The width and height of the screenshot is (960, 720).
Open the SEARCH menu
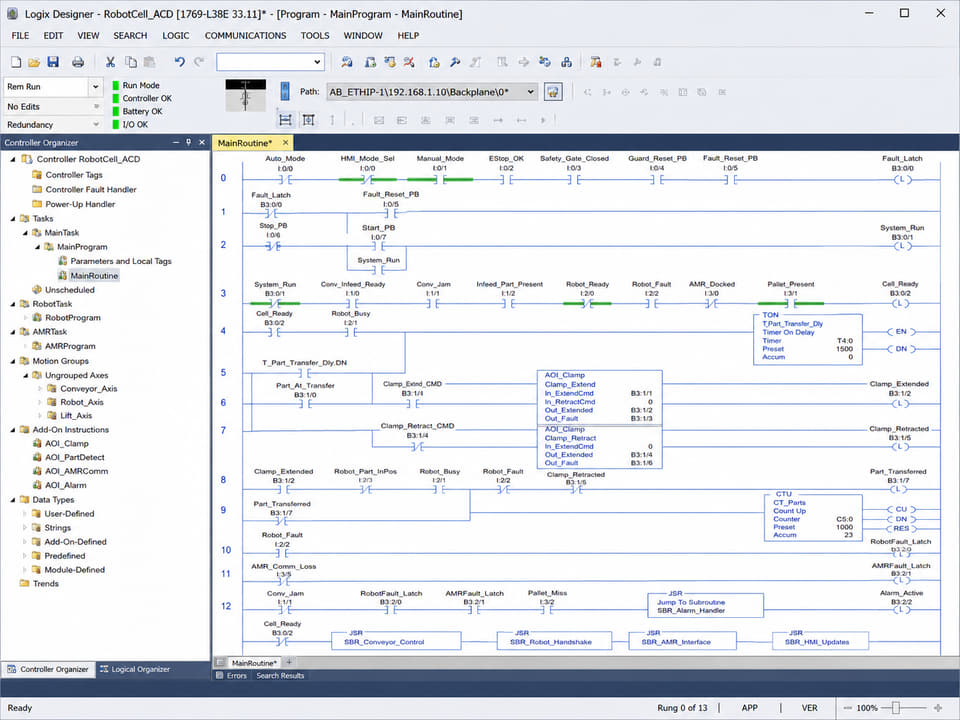pyautogui.click(x=130, y=36)
